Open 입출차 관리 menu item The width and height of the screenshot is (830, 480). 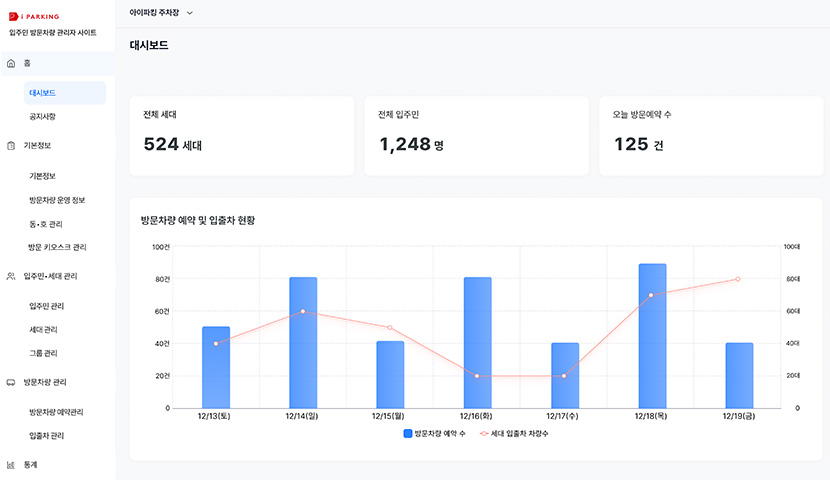(x=47, y=436)
